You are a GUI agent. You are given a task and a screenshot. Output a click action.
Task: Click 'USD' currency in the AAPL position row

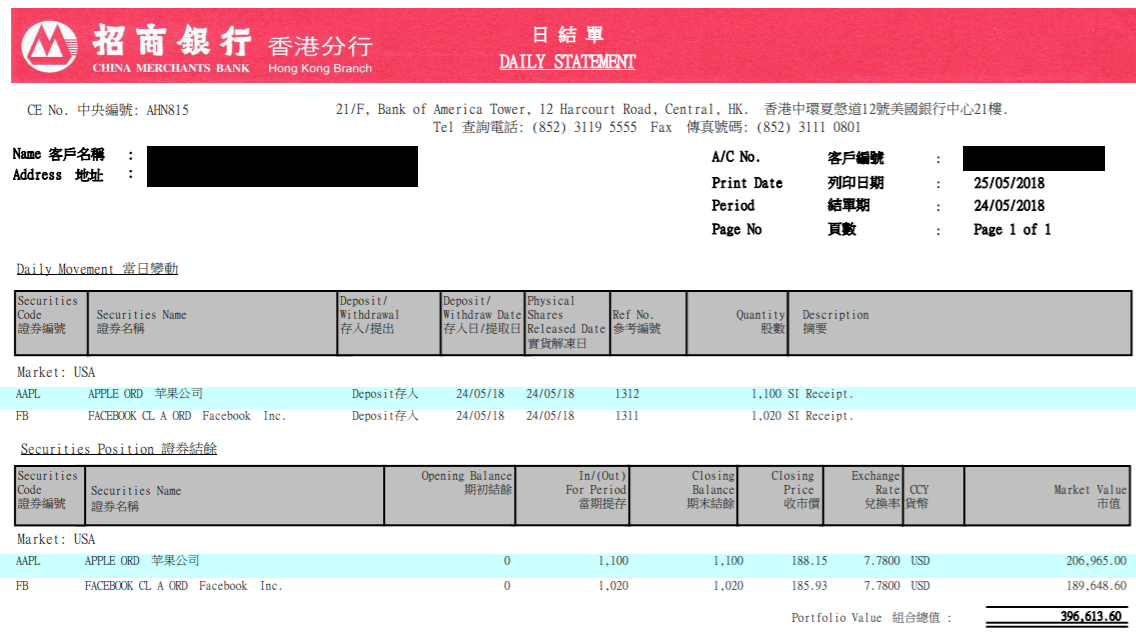click(x=920, y=561)
